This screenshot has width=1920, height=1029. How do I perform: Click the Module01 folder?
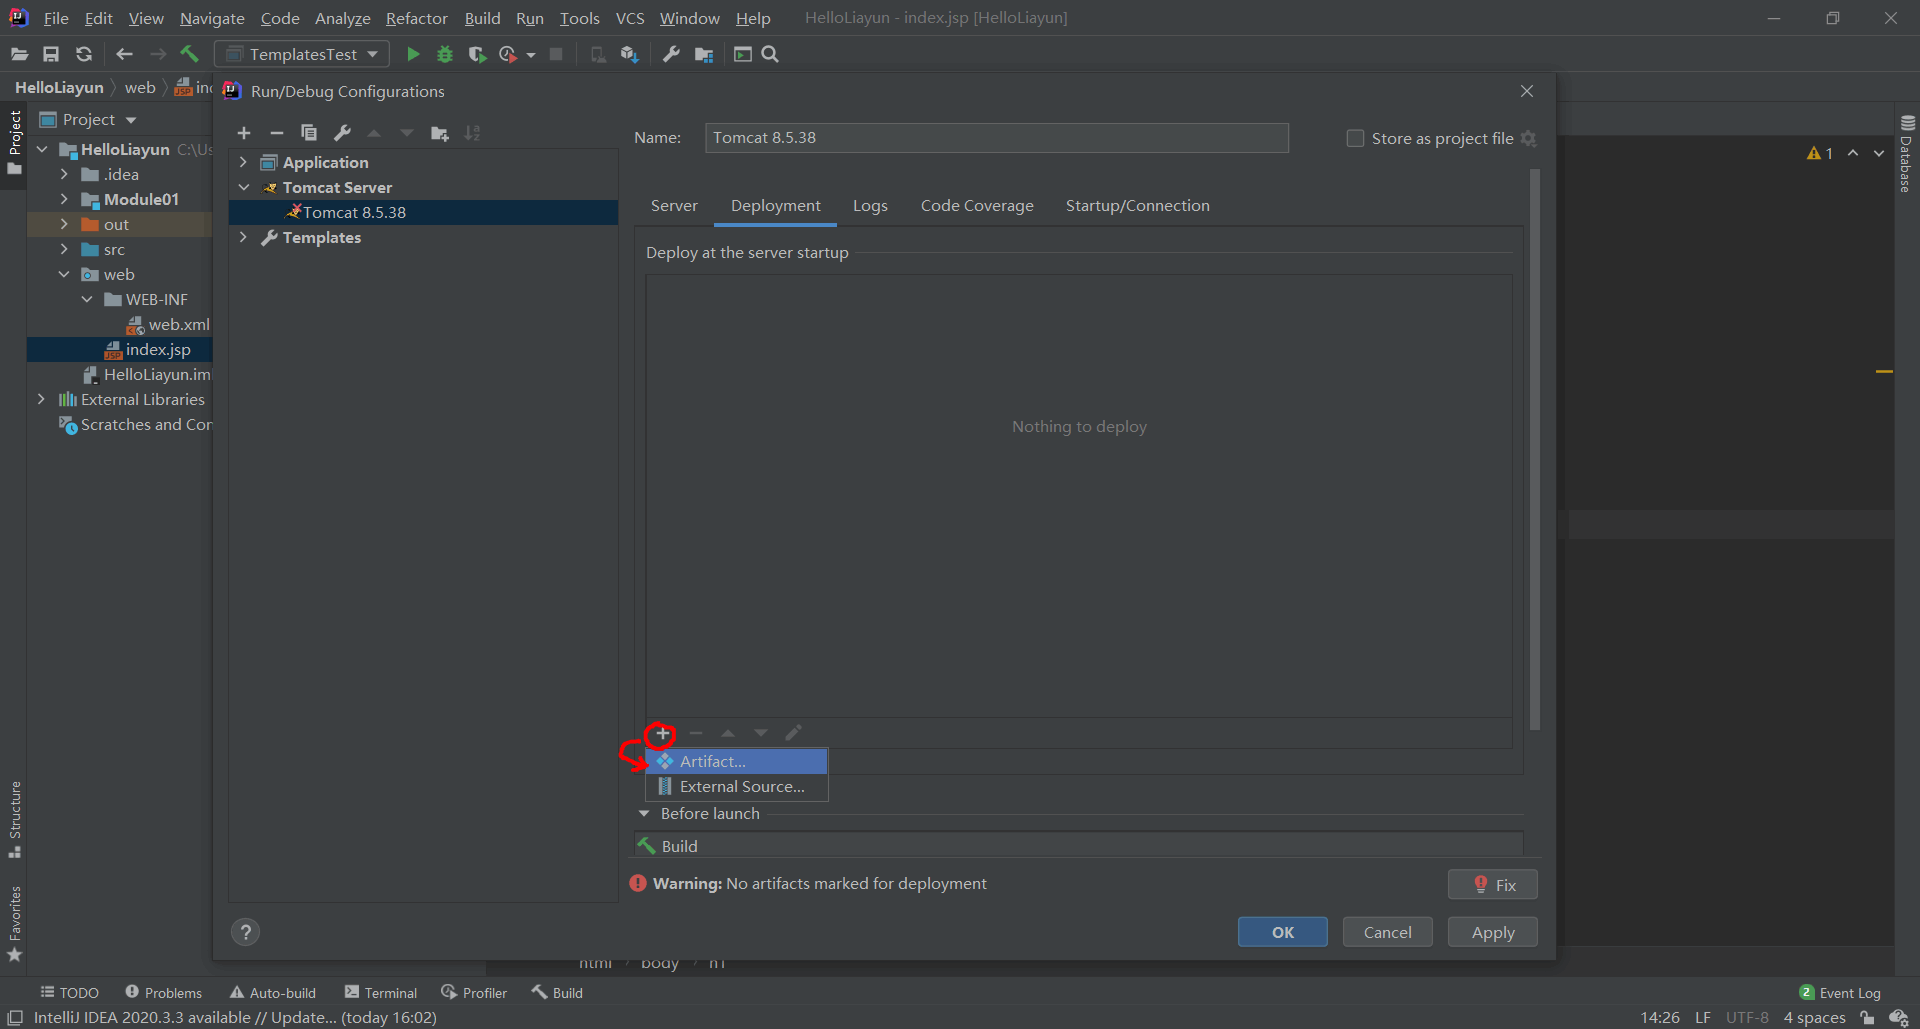coord(130,199)
